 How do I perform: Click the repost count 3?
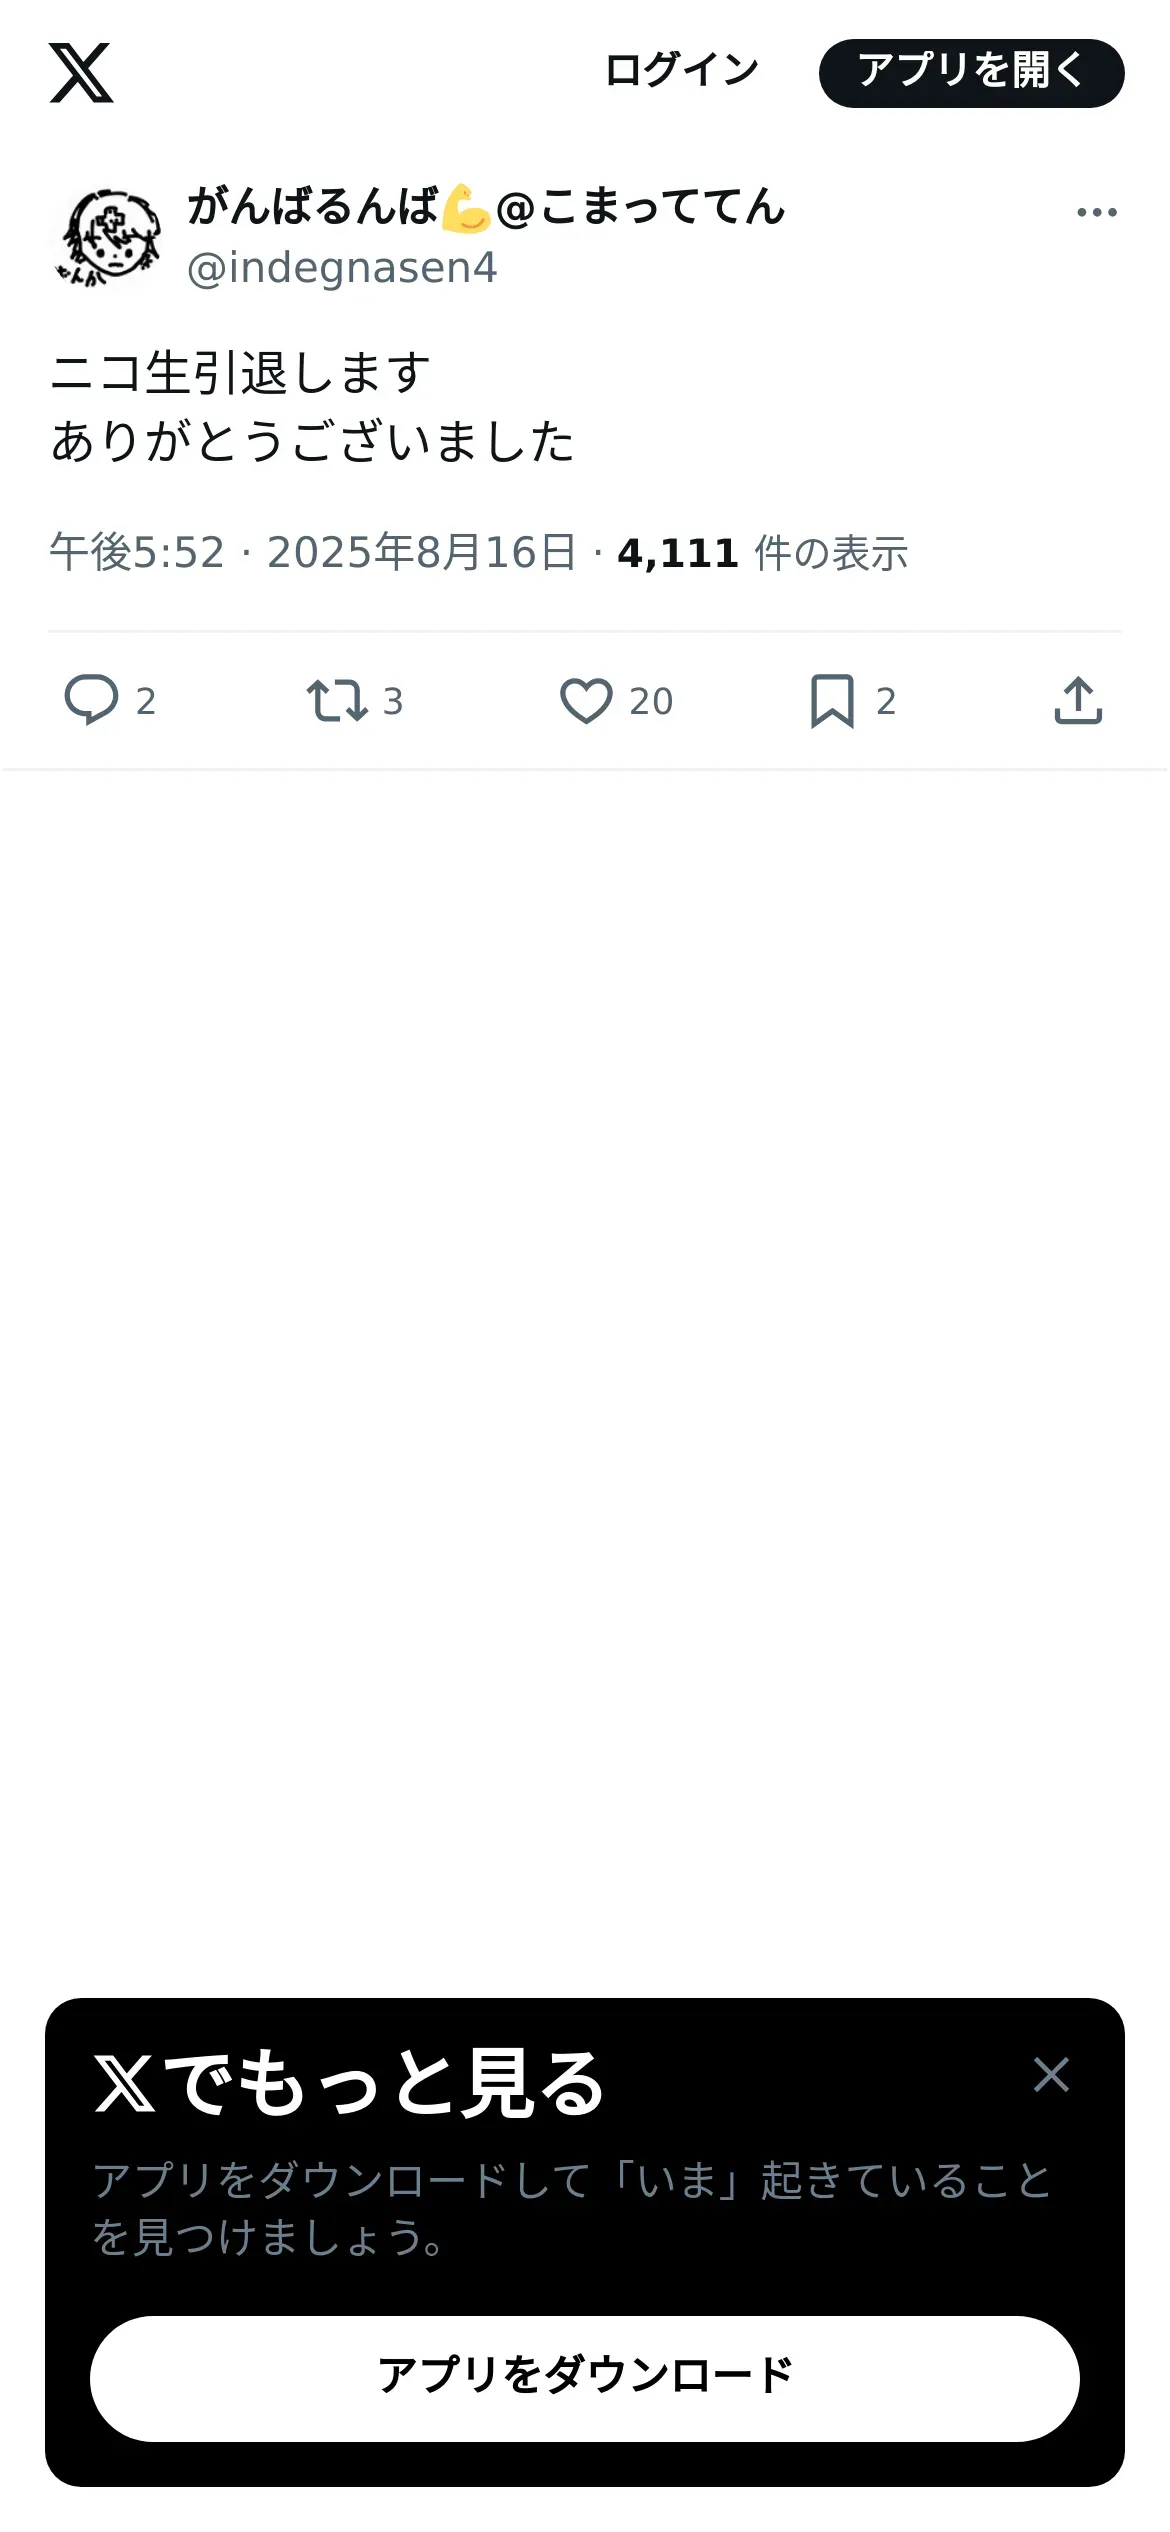(x=393, y=702)
